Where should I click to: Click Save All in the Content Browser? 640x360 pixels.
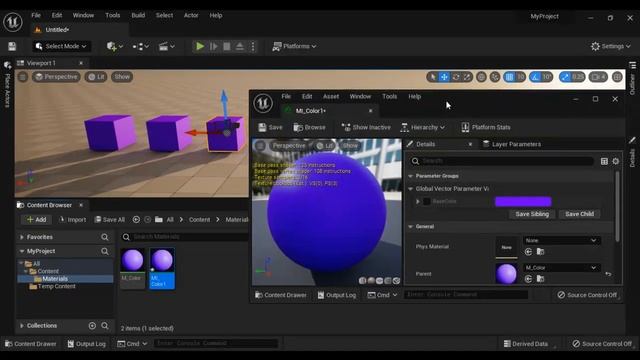109,220
